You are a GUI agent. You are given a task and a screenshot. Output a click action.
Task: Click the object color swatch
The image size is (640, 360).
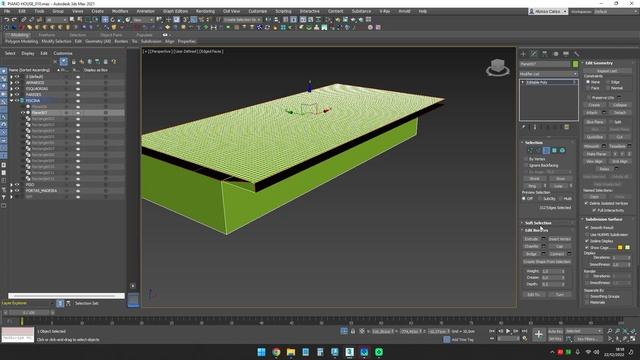click(x=575, y=64)
